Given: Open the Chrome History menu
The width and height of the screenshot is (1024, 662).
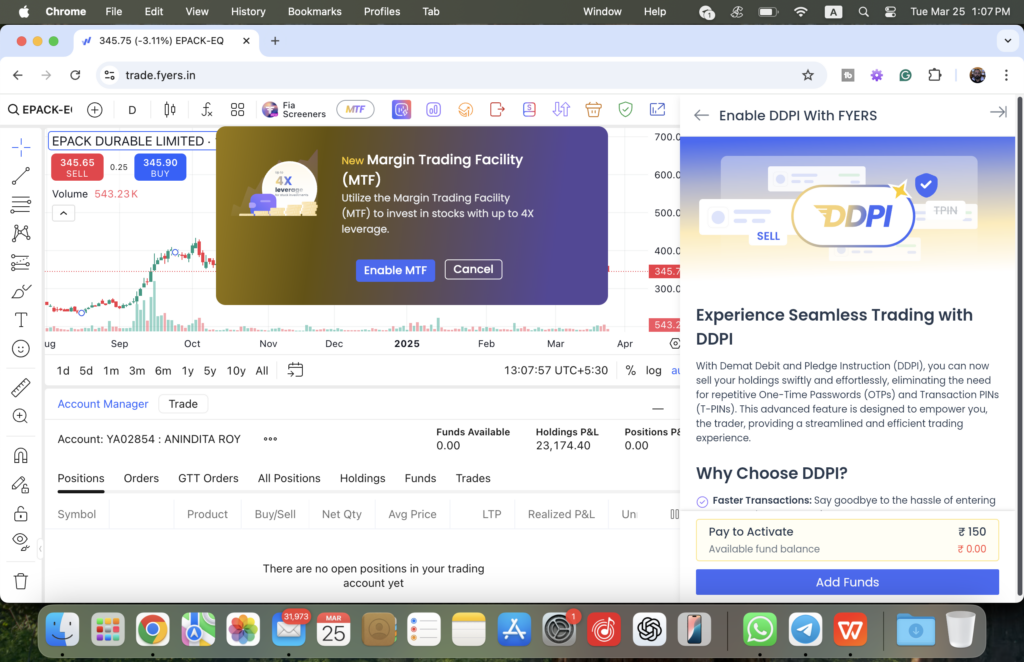Looking at the screenshot, I should click(x=248, y=12).
